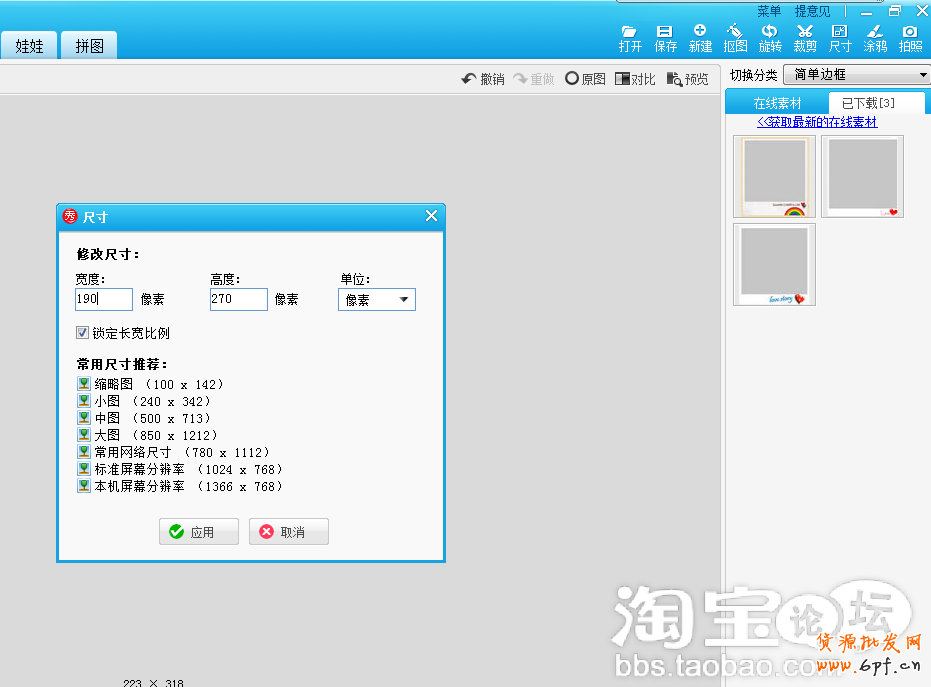Toggle the 锁定长宽比例 checkbox

coord(83,333)
